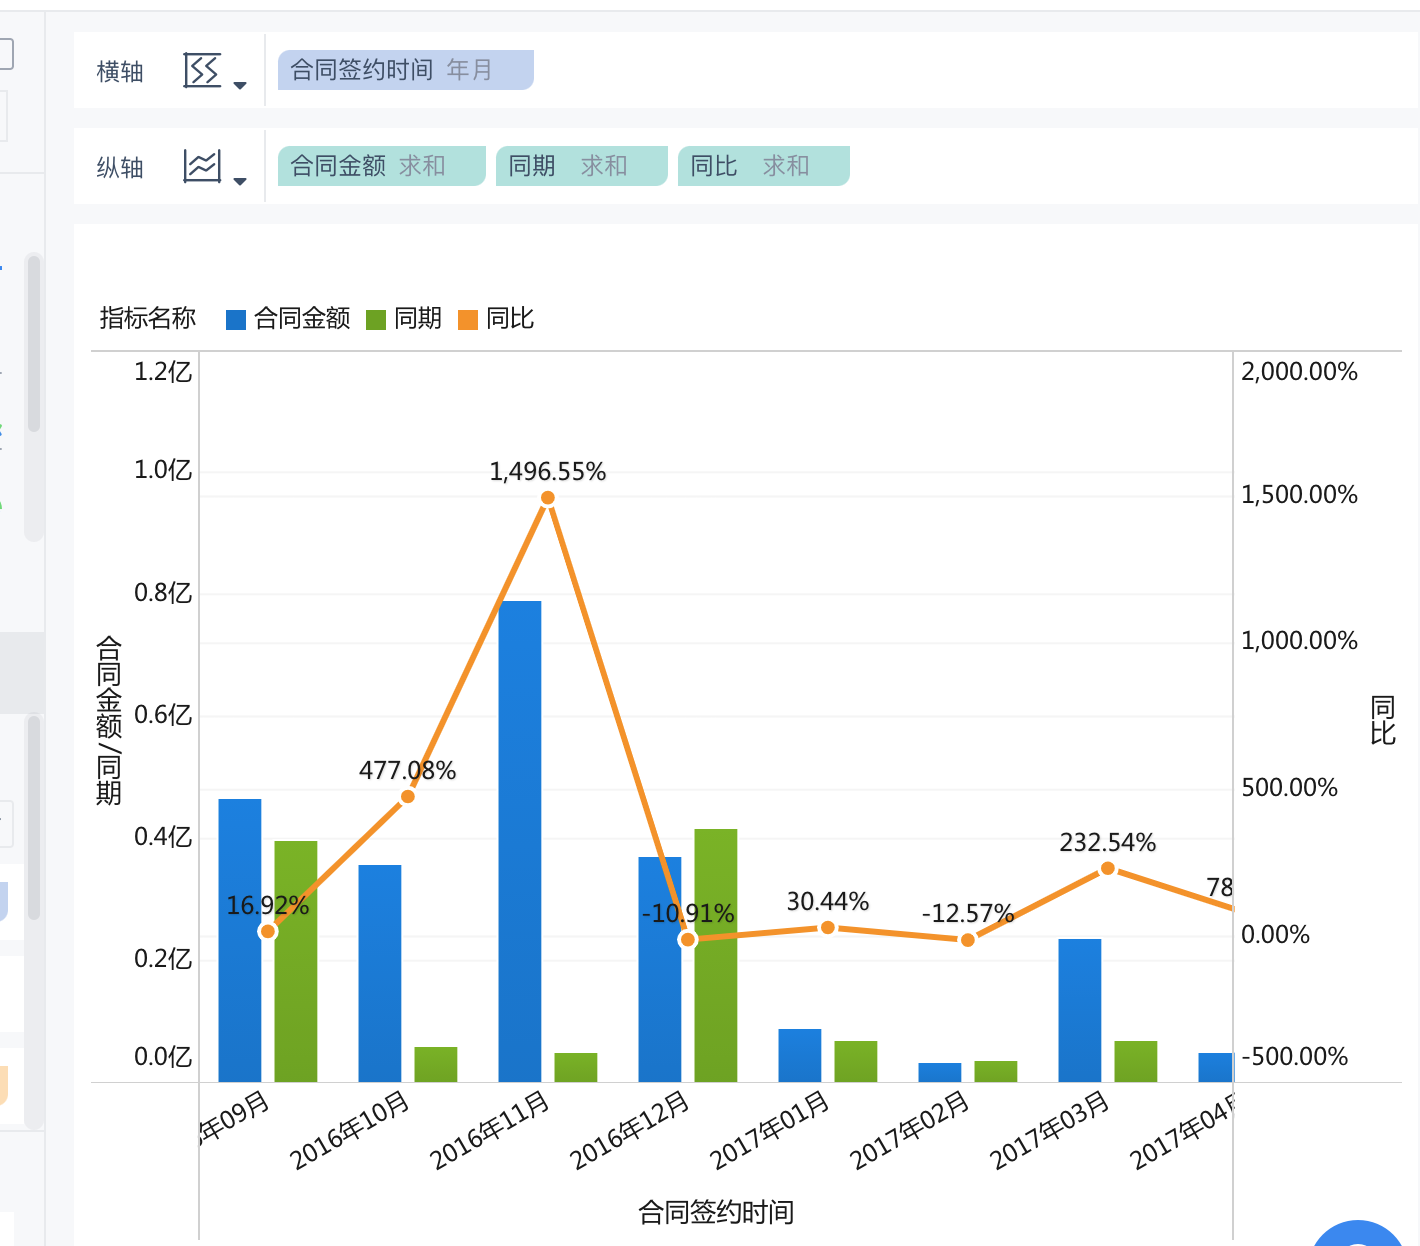Click the 同比 right axis title
This screenshot has width=1420, height=1246.
click(x=1383, y=721)
